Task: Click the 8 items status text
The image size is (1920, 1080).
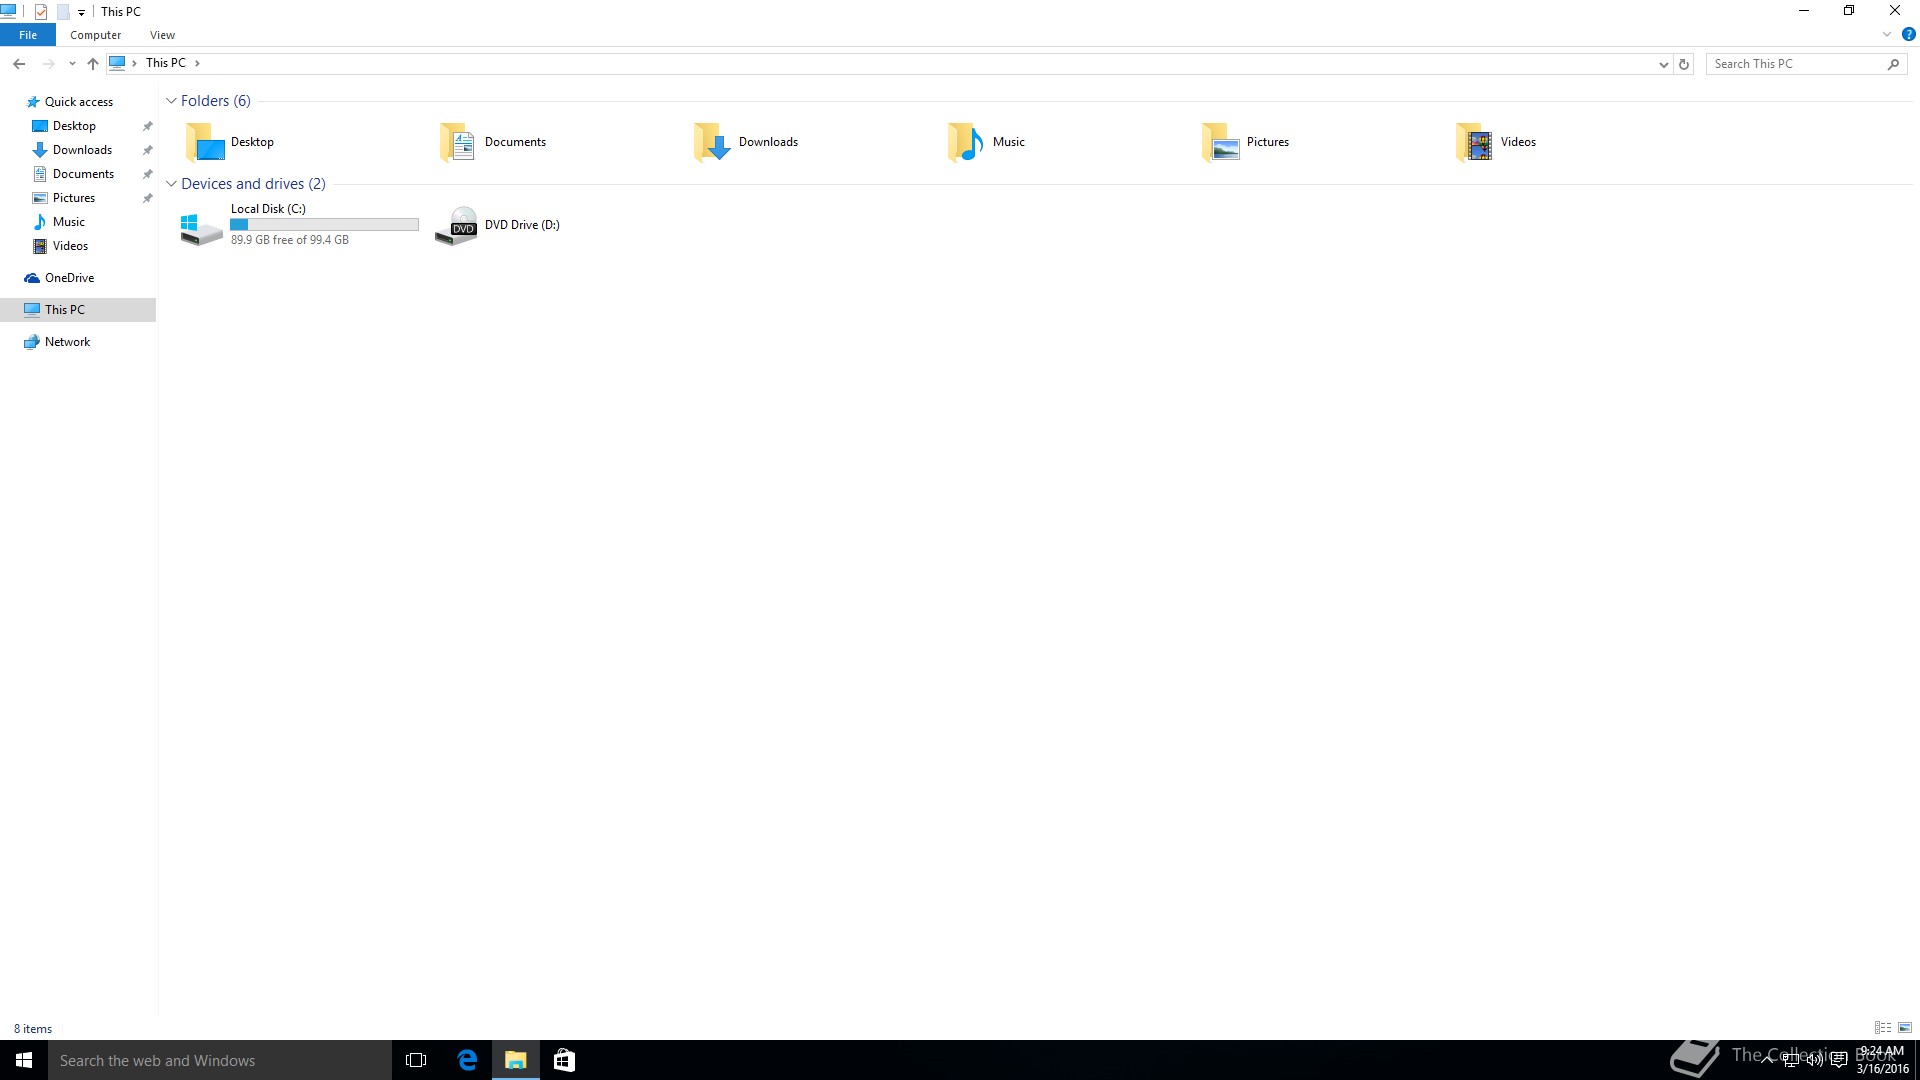Action: 33,1029
